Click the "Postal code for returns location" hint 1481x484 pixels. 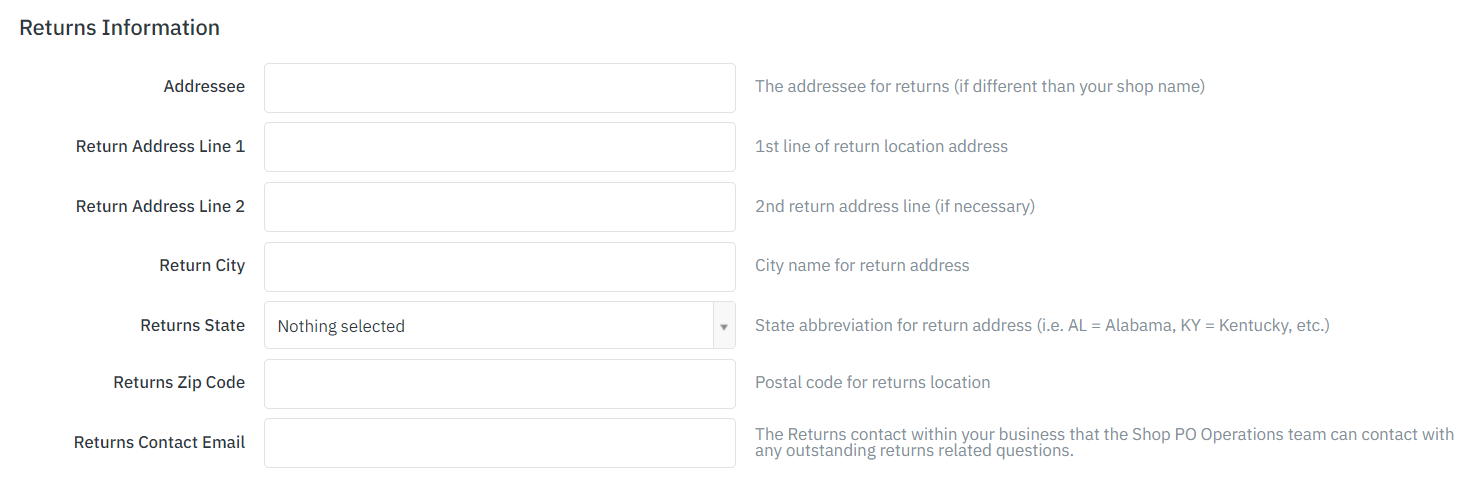coord(872,383)
